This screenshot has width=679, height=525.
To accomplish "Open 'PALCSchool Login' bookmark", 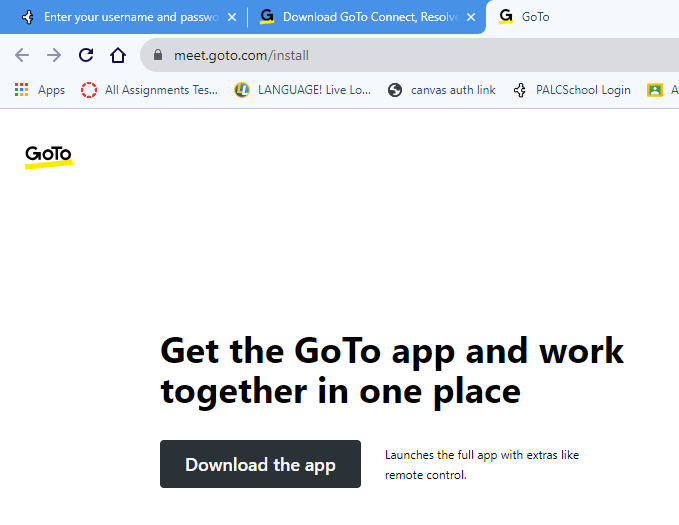I will coord(572,90).
